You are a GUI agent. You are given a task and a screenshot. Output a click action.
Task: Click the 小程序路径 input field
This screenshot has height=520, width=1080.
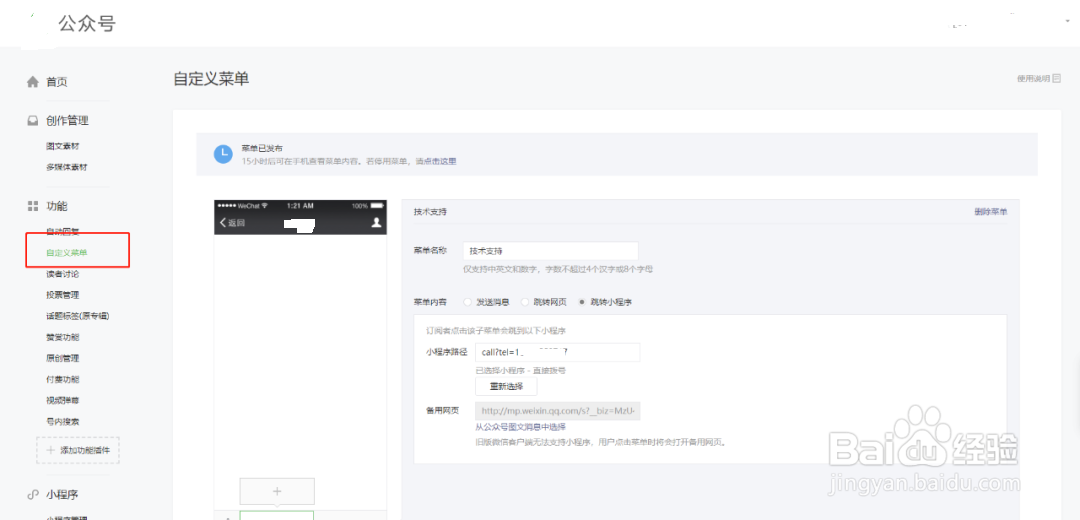558,352
